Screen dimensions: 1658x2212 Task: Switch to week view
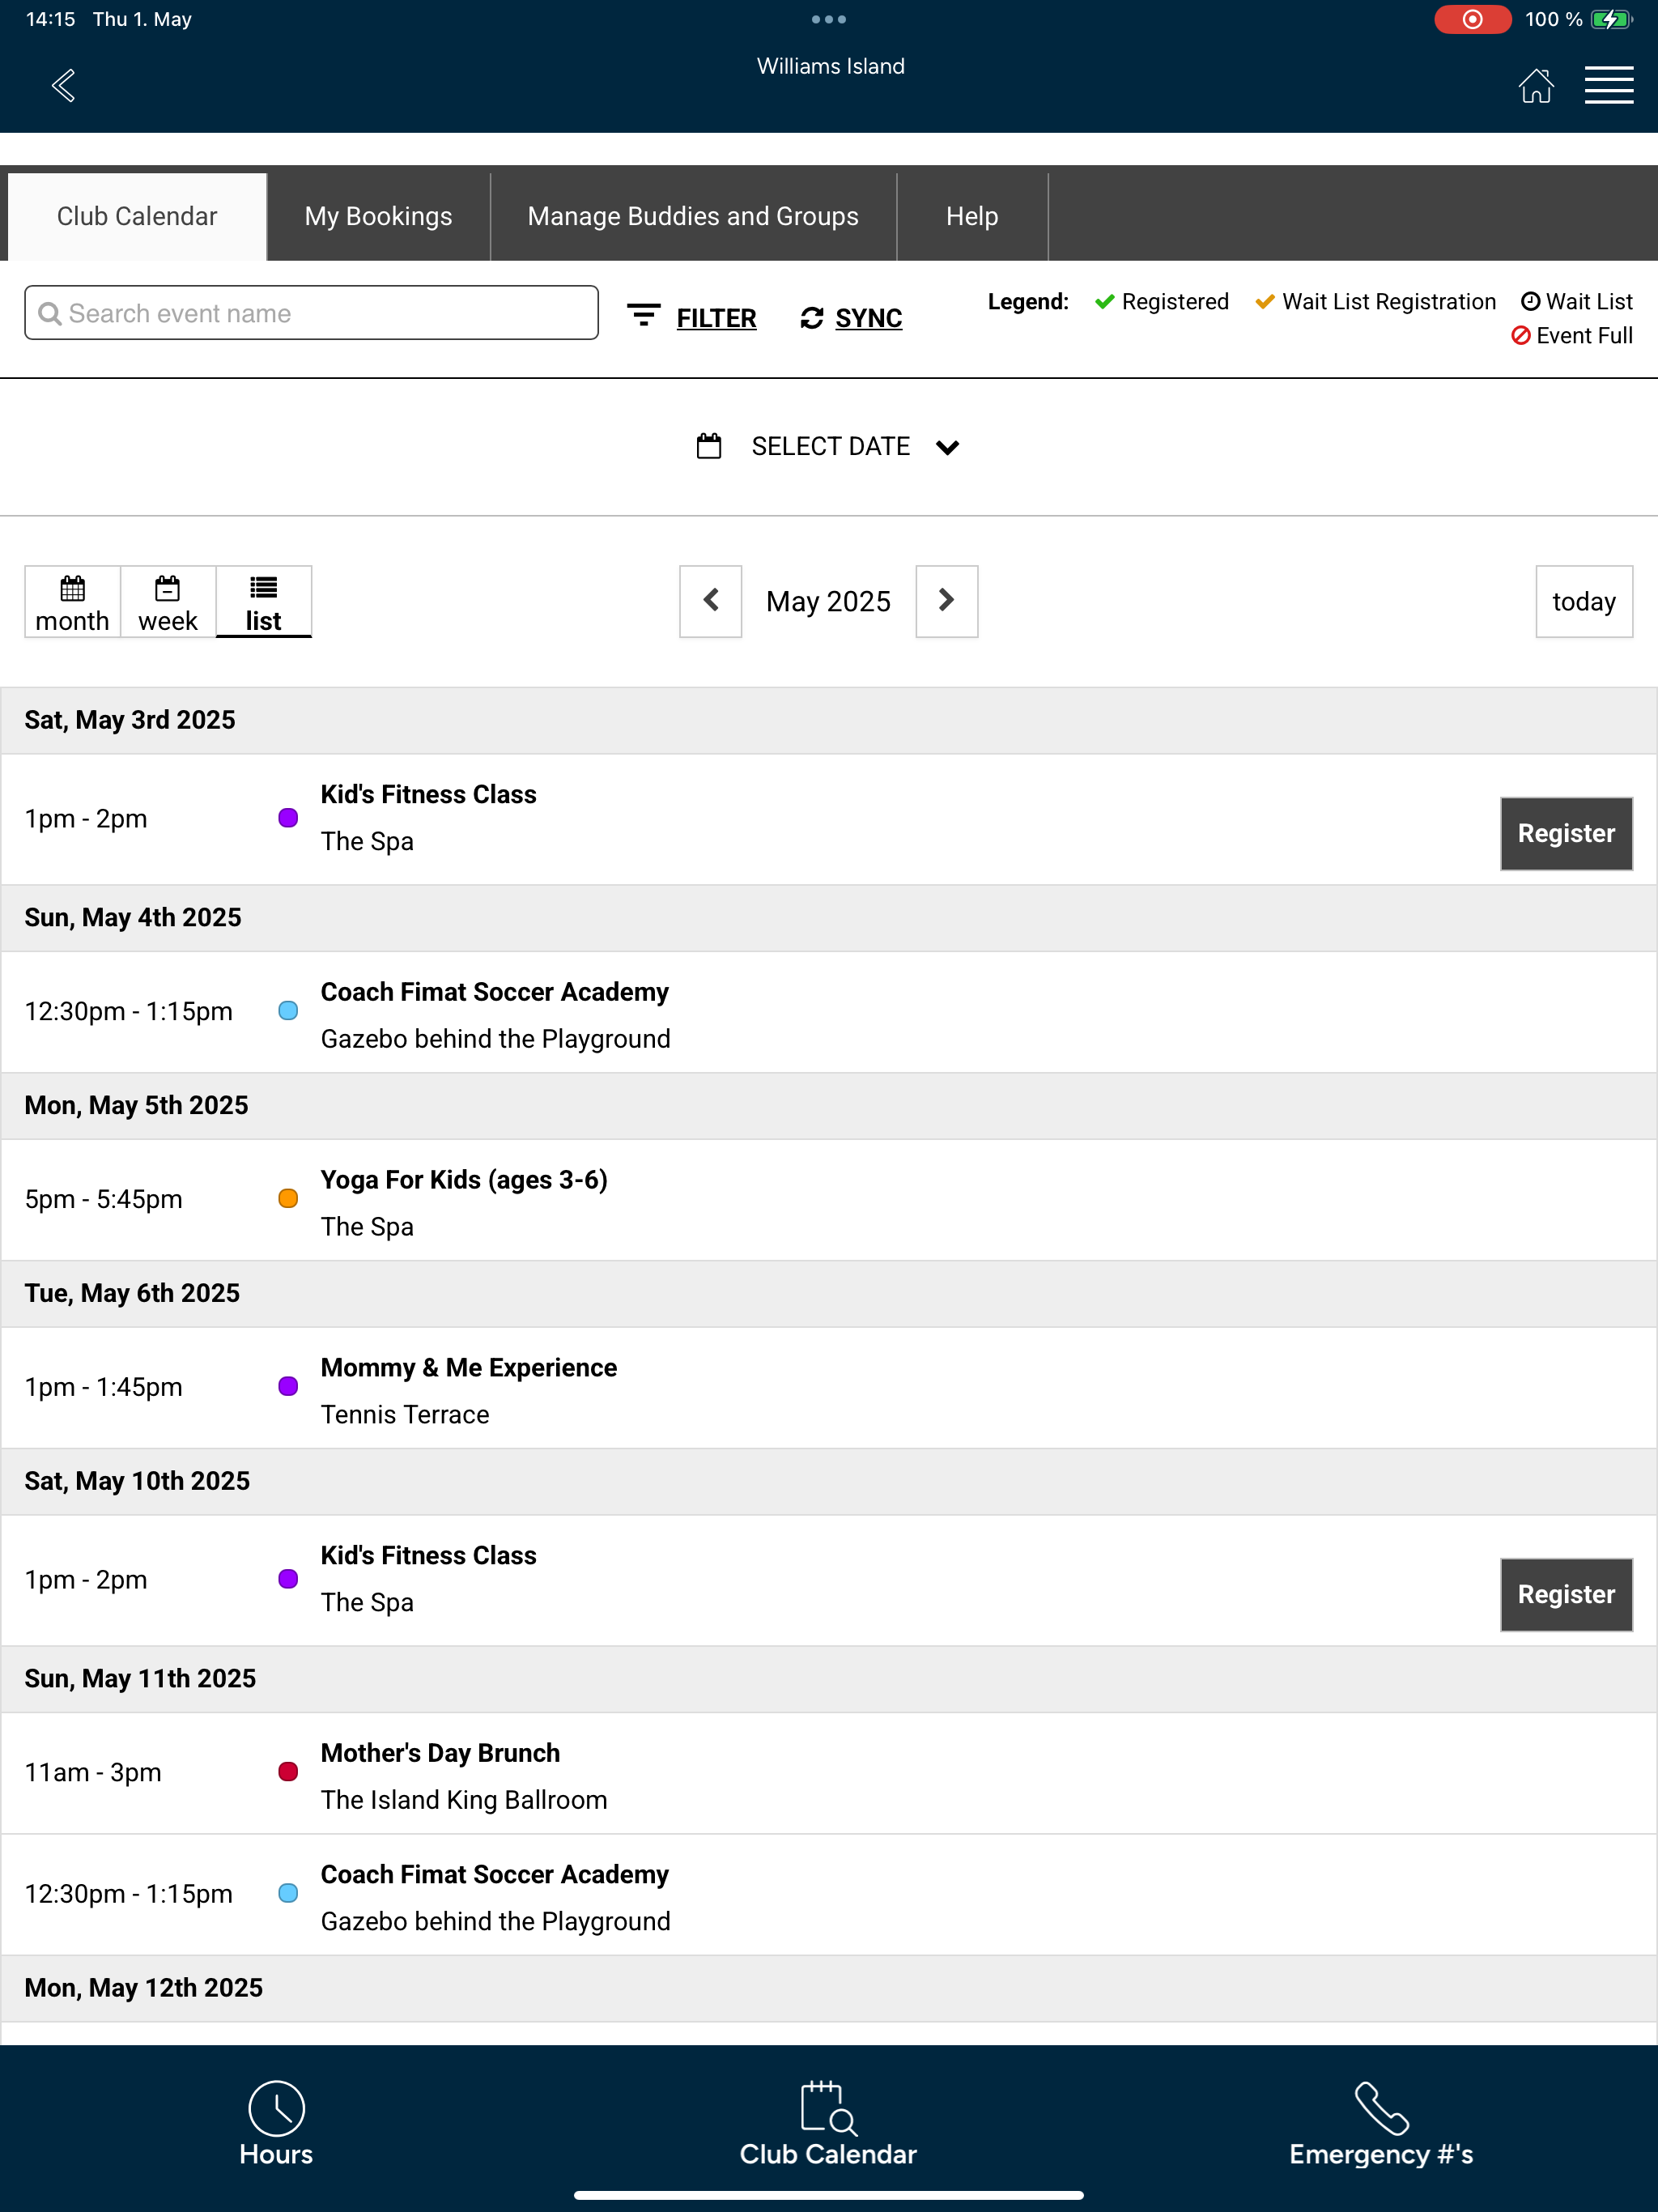pos(168,603)
